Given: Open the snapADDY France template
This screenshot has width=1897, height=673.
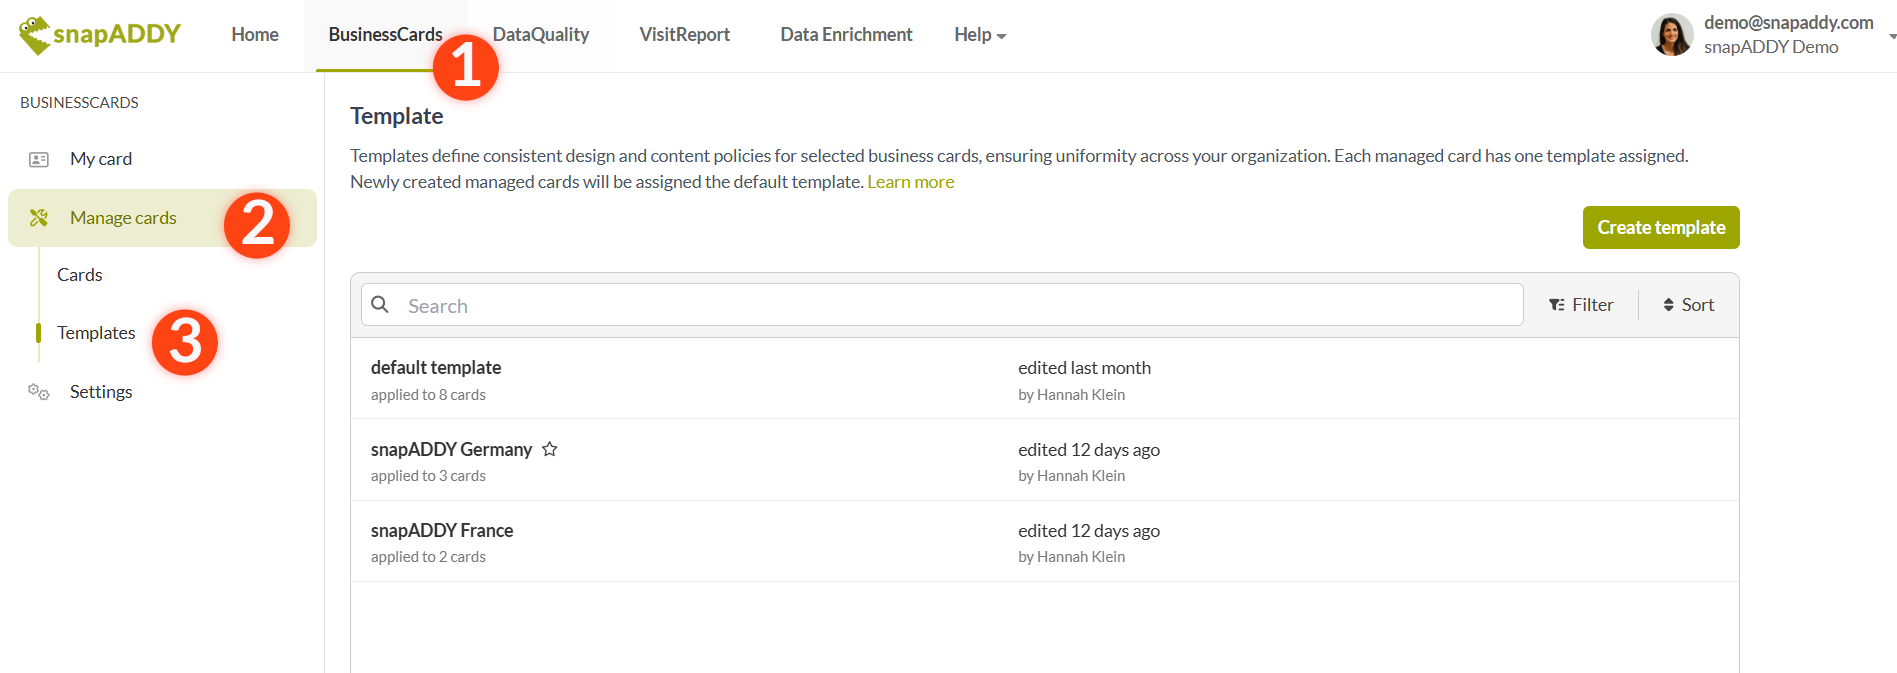Looking at the screenshot, I should (442, 531).
